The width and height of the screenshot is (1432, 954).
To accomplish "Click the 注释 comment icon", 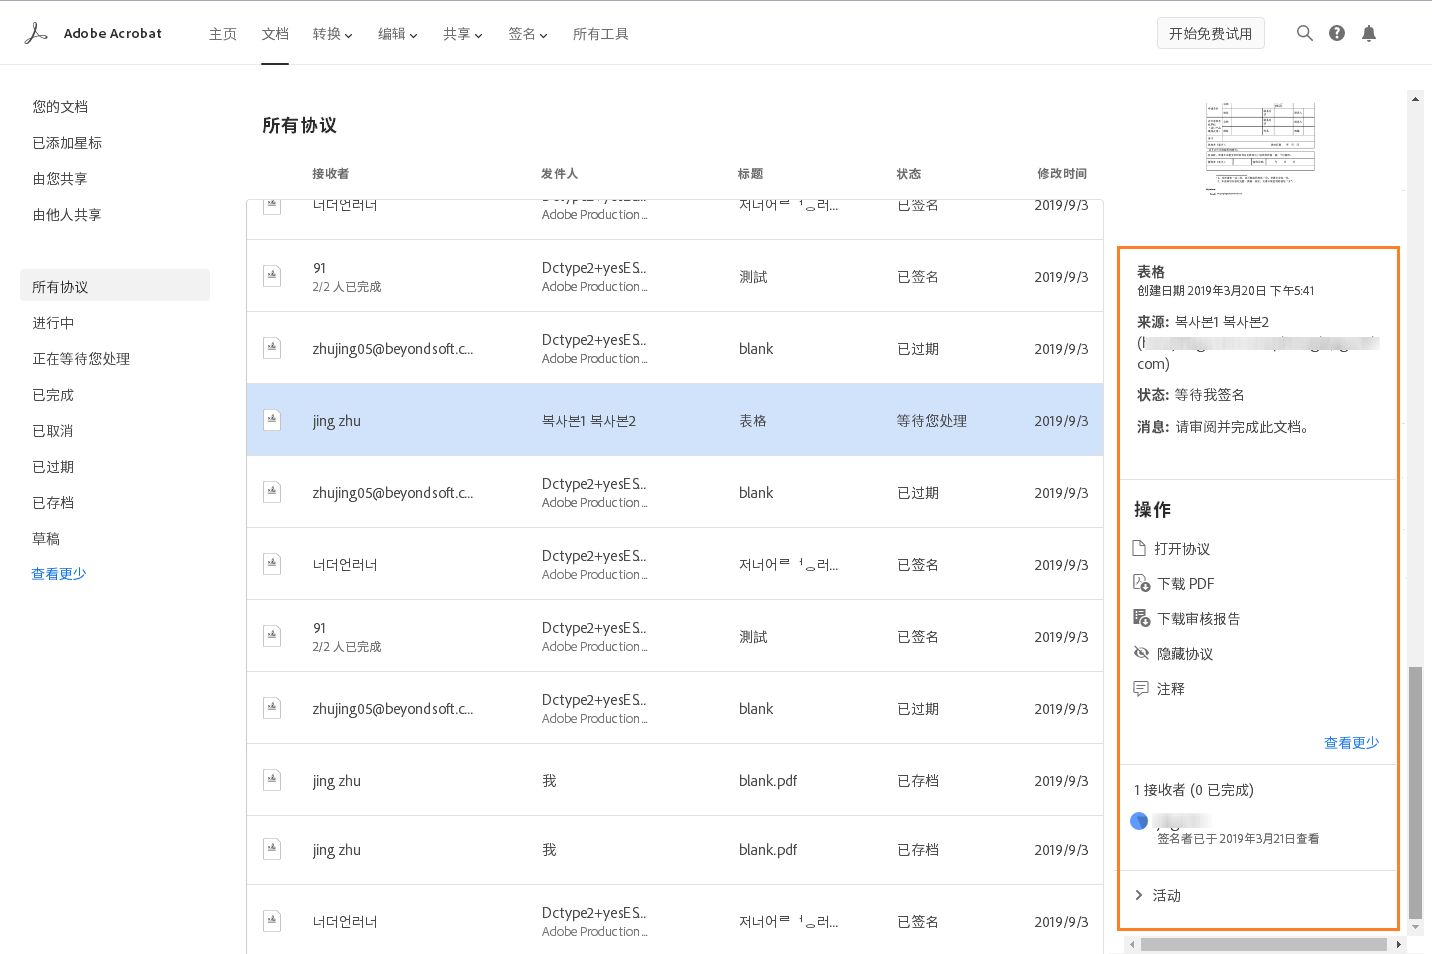I will (1141, 688).
